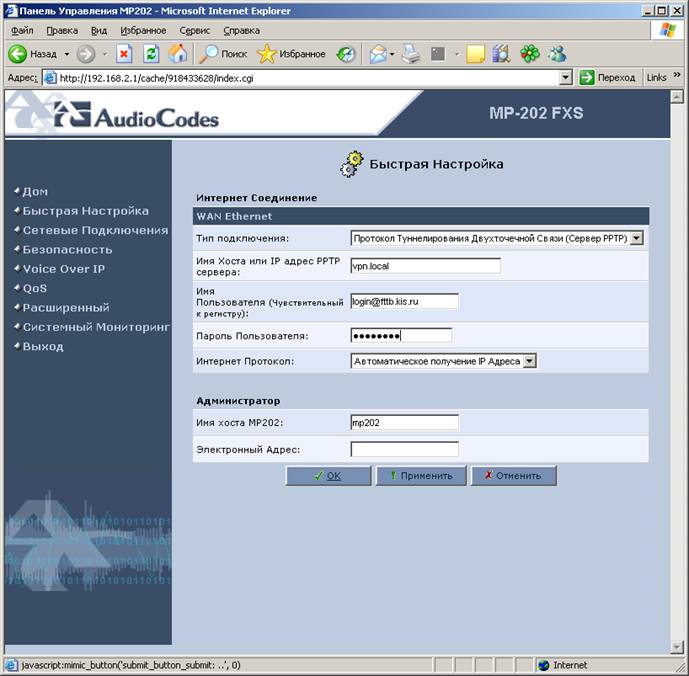Click the Mail envelope toolbar icon
Screen dimensions: 689x676
coord(378,55)
